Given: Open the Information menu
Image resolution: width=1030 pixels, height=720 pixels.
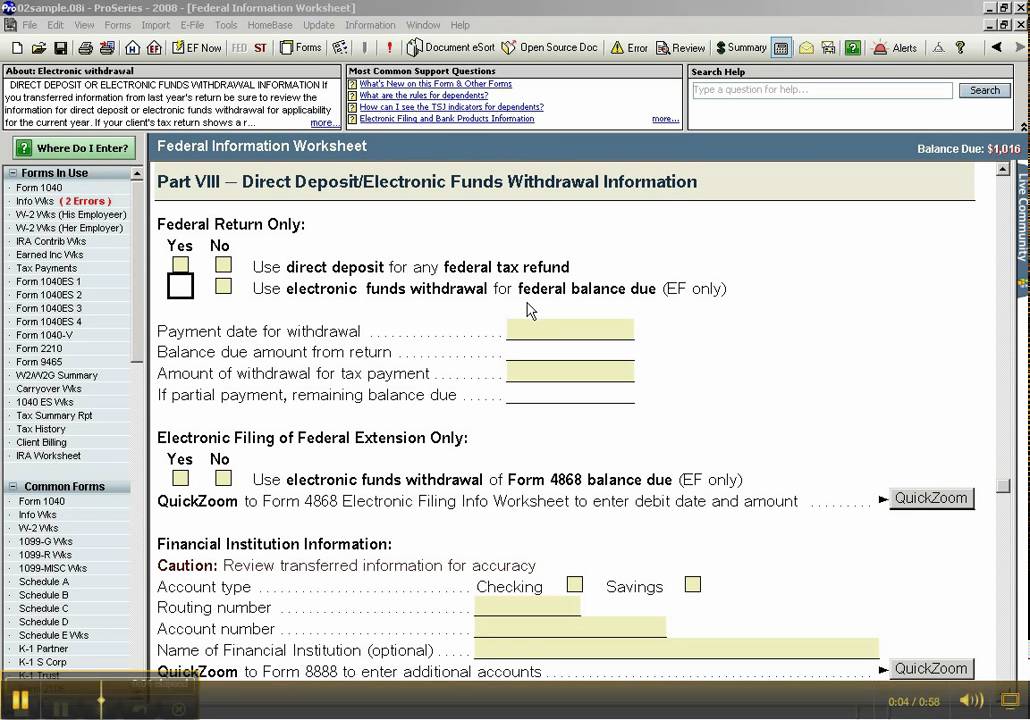Looking at the screenshot, I should 370,25.
